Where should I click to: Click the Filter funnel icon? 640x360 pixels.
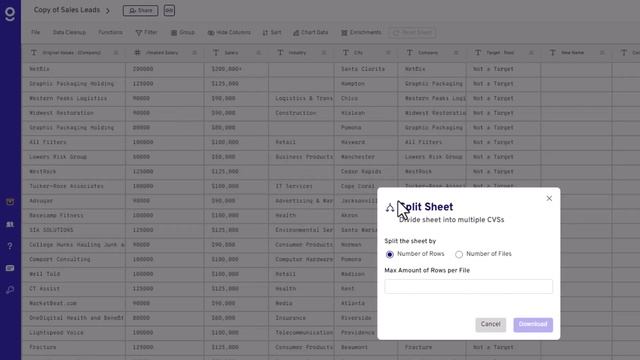point(139,33)
